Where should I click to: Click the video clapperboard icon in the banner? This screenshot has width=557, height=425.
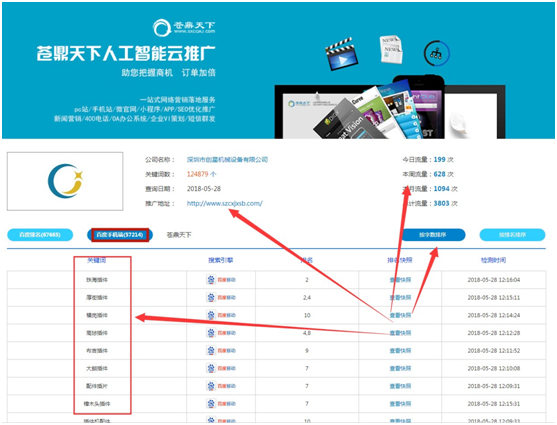341,54
